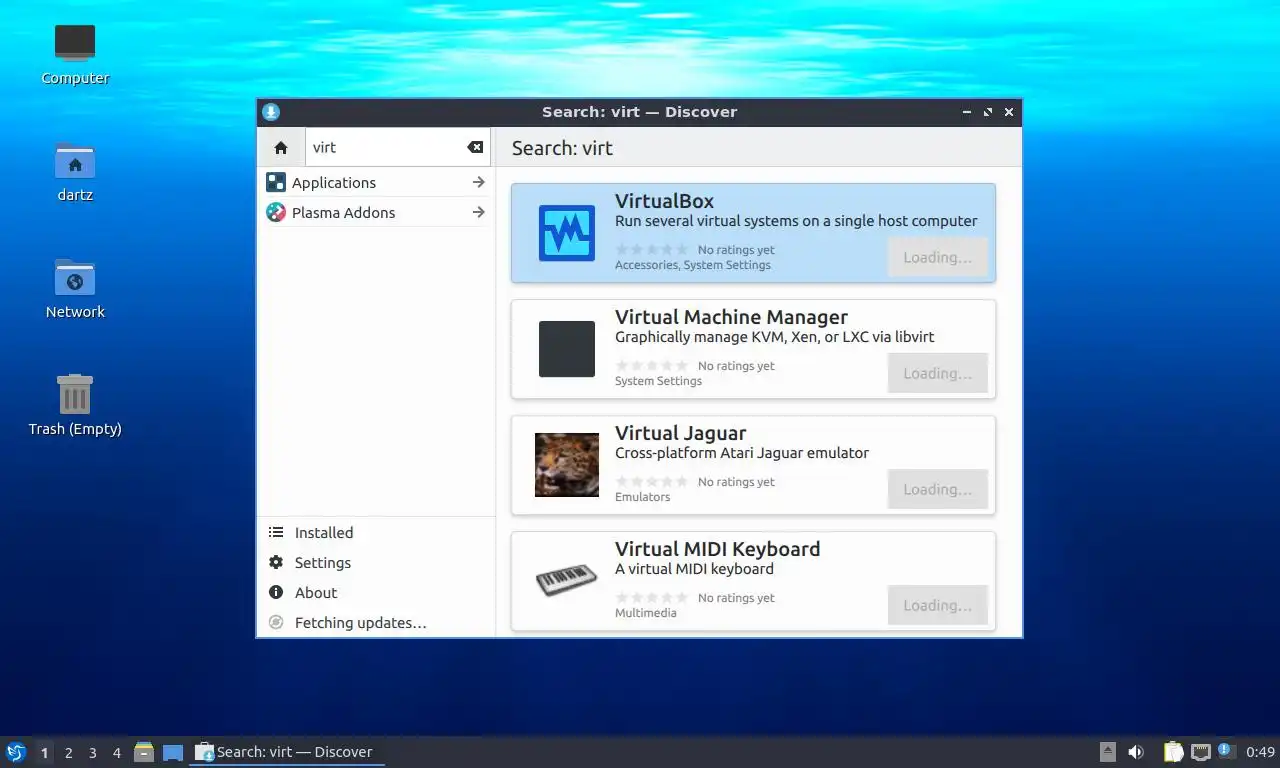Click the Applications category icon

coord(276,182)
